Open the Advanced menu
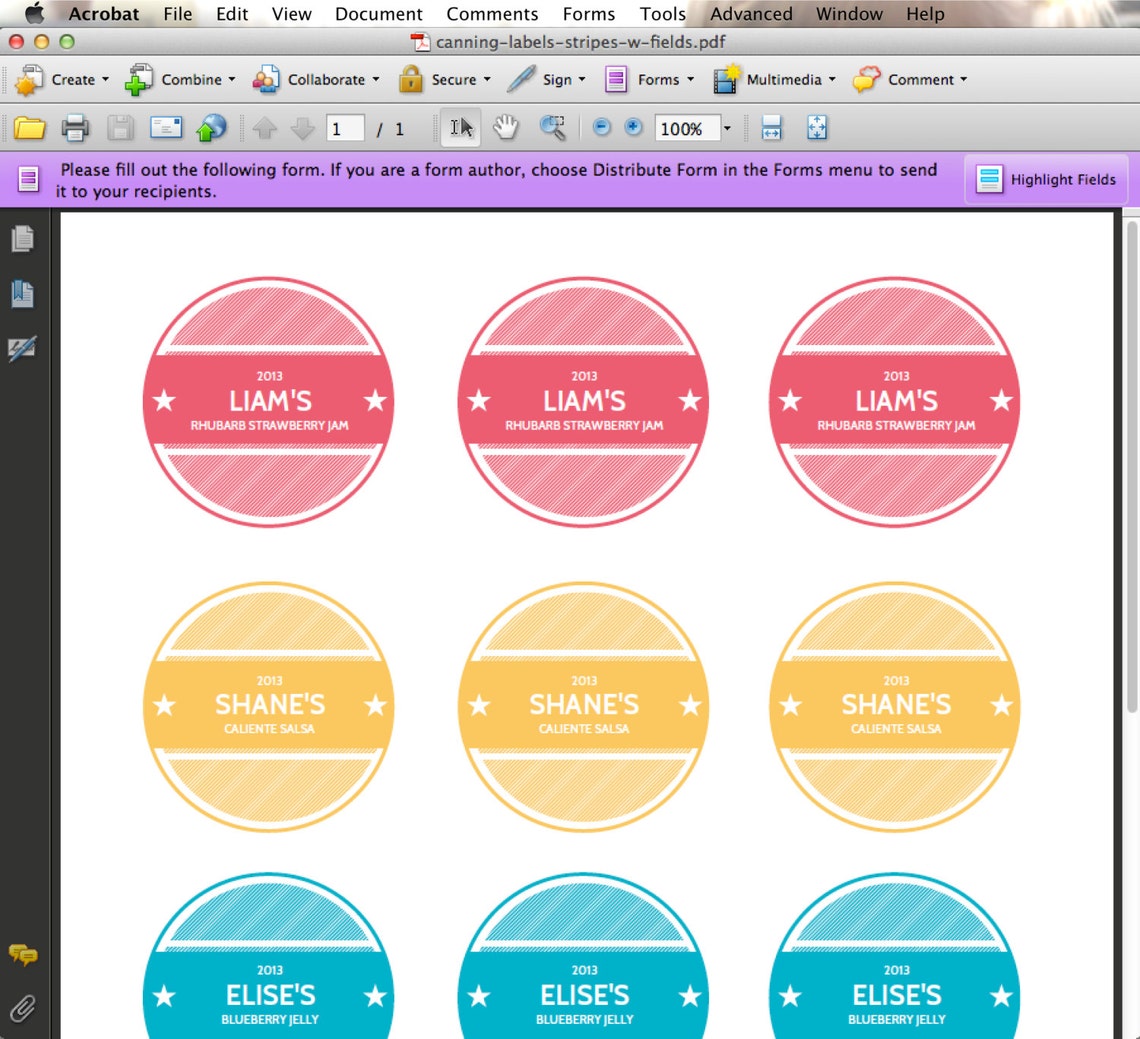 tap(751, 14)
